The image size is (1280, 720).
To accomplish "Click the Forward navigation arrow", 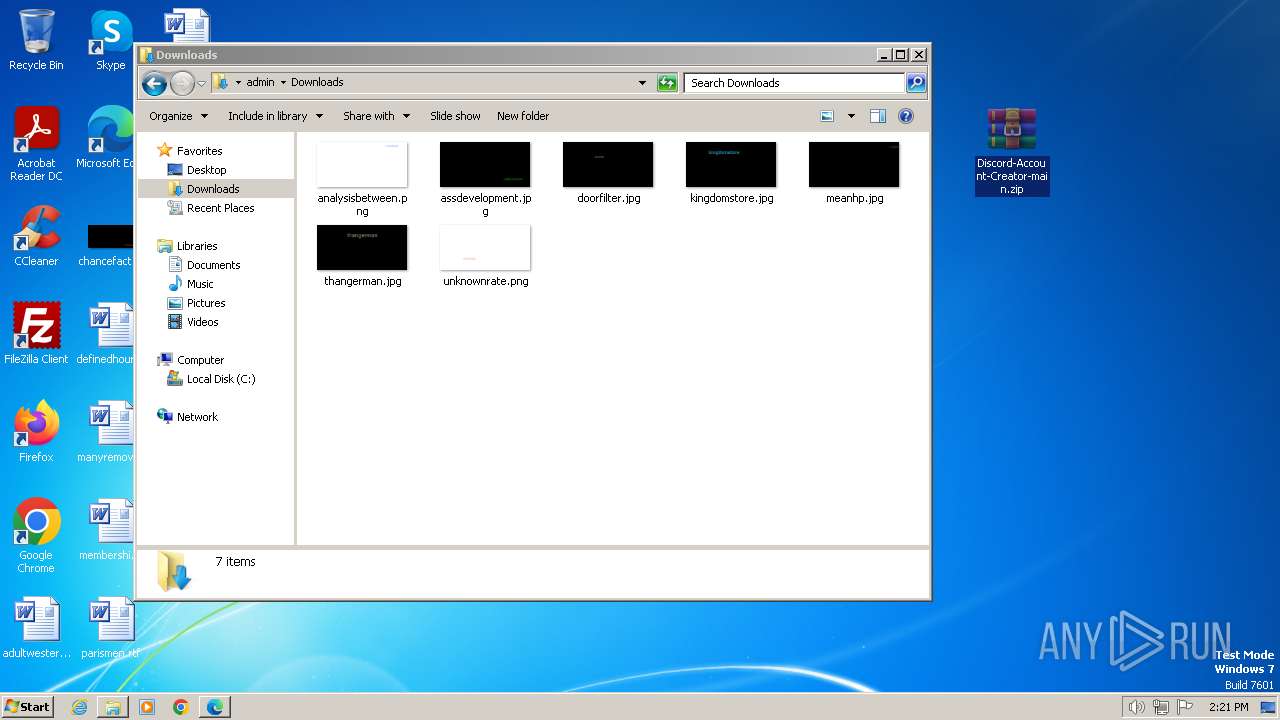I will (182, 83).
